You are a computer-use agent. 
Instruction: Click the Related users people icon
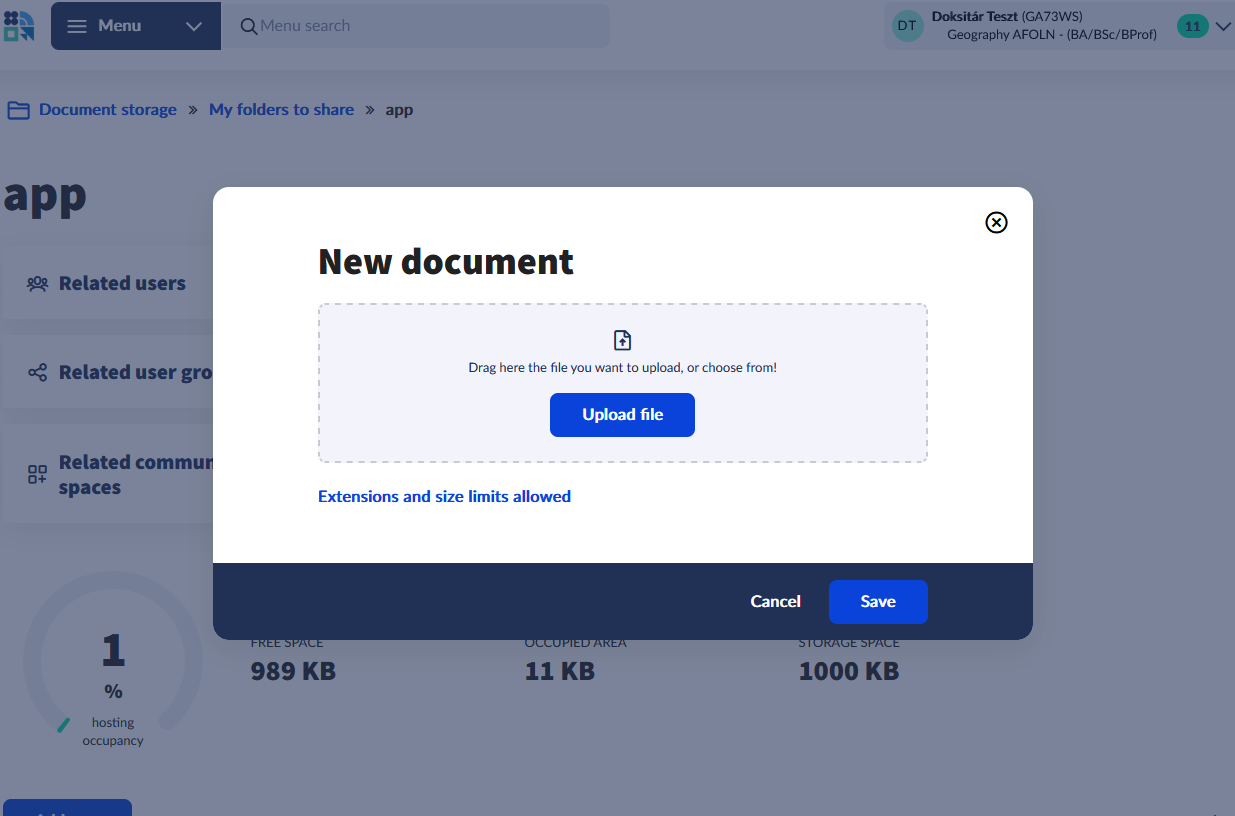[x=37, y=284]
